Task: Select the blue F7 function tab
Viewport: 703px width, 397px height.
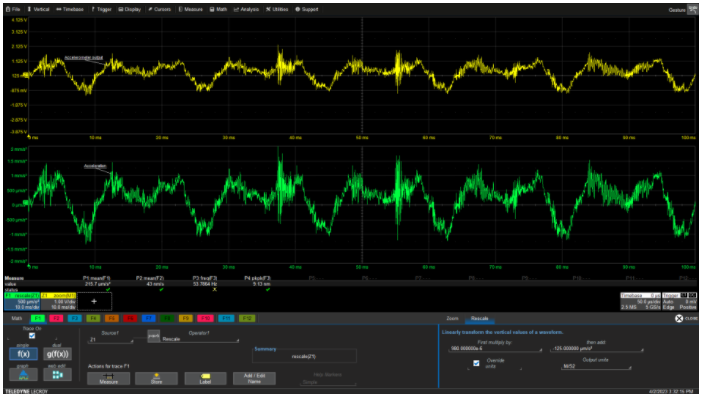Action: point(148,318)
